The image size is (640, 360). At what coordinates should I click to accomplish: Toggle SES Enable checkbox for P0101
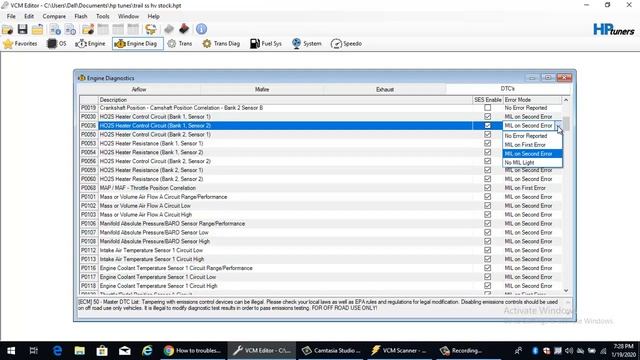pyautogui.click(x=487, y=197)
